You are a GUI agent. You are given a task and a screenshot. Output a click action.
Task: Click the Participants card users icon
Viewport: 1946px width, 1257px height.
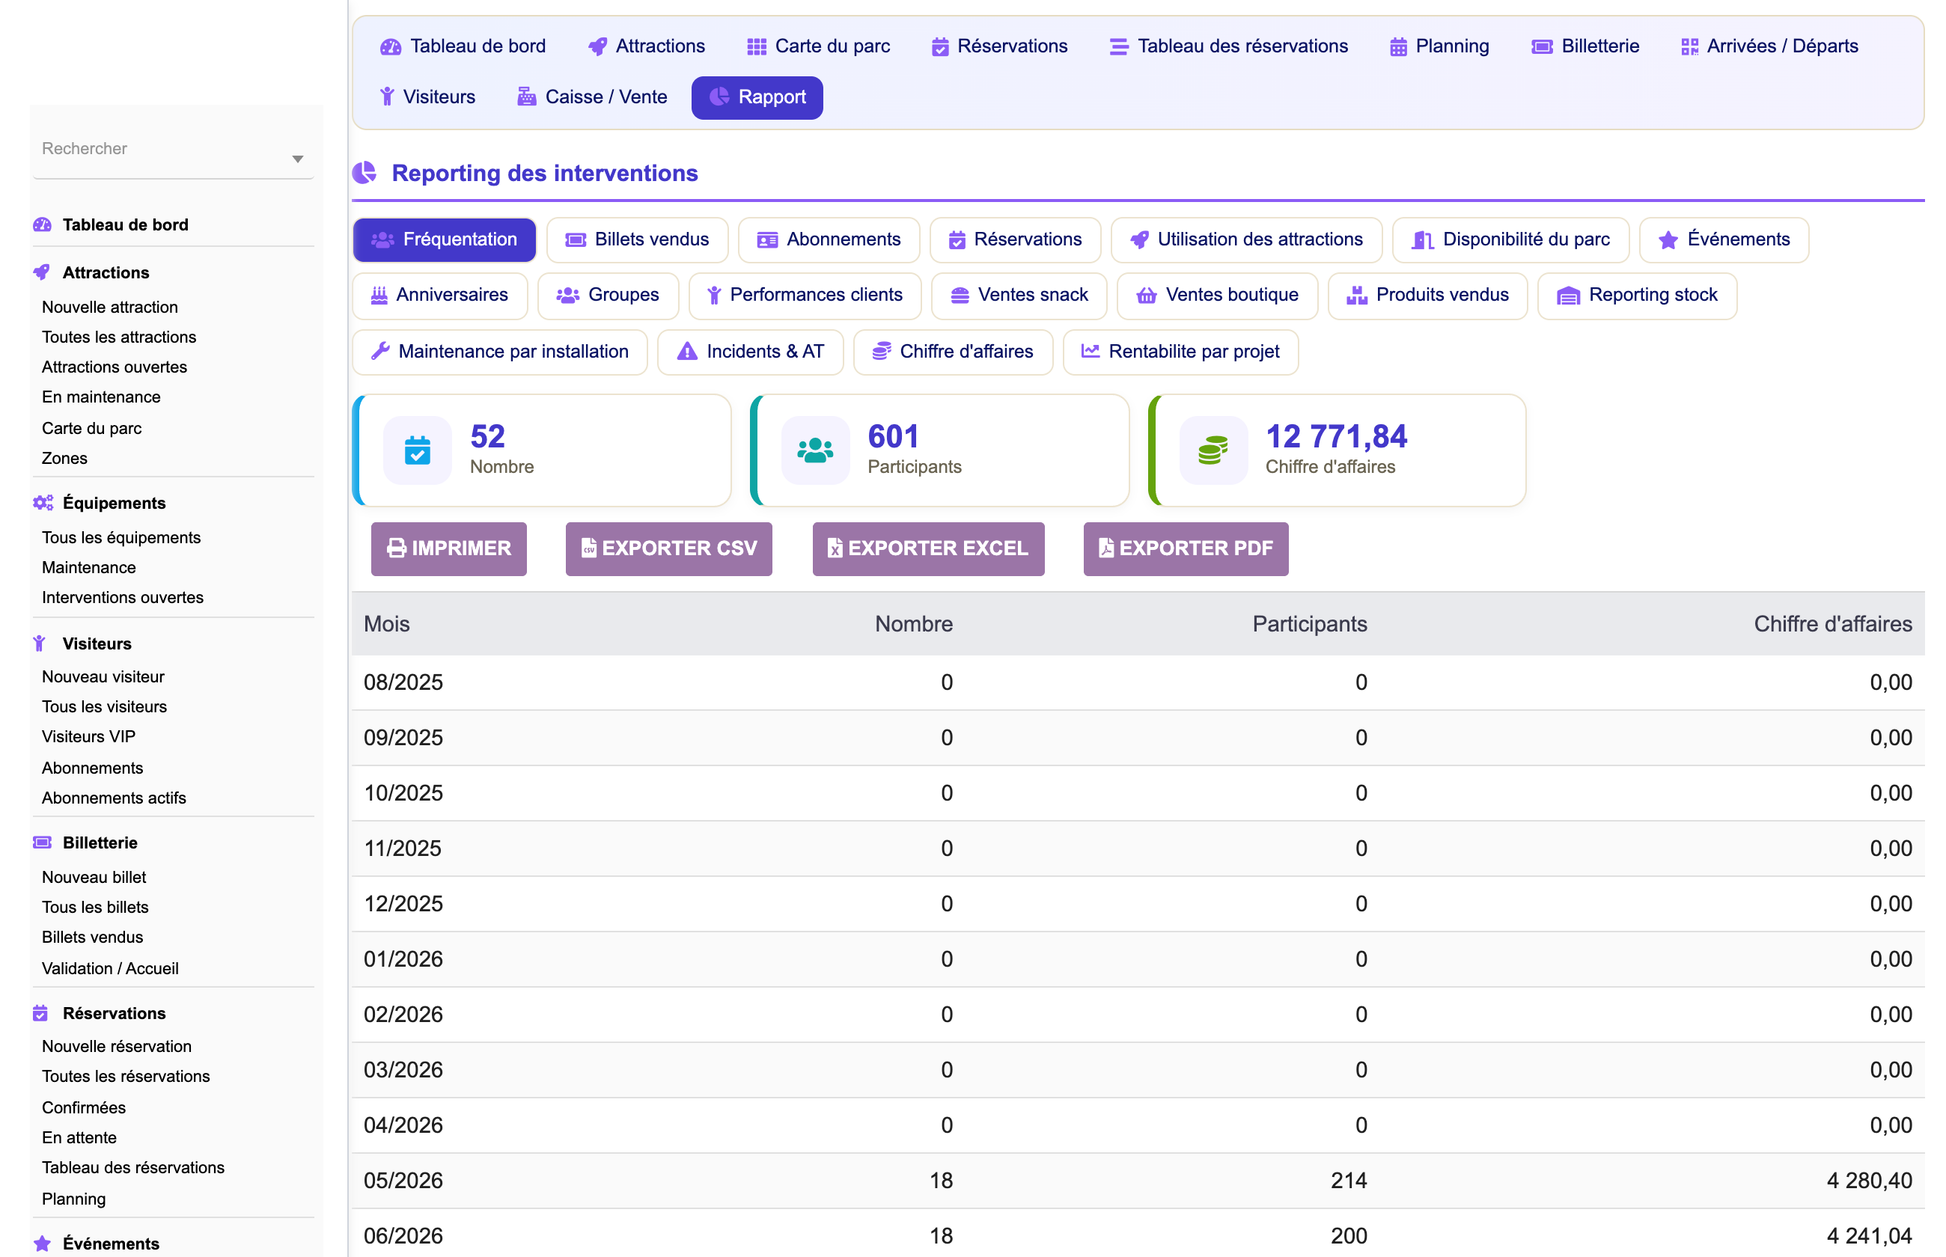(x=815, y=451)
